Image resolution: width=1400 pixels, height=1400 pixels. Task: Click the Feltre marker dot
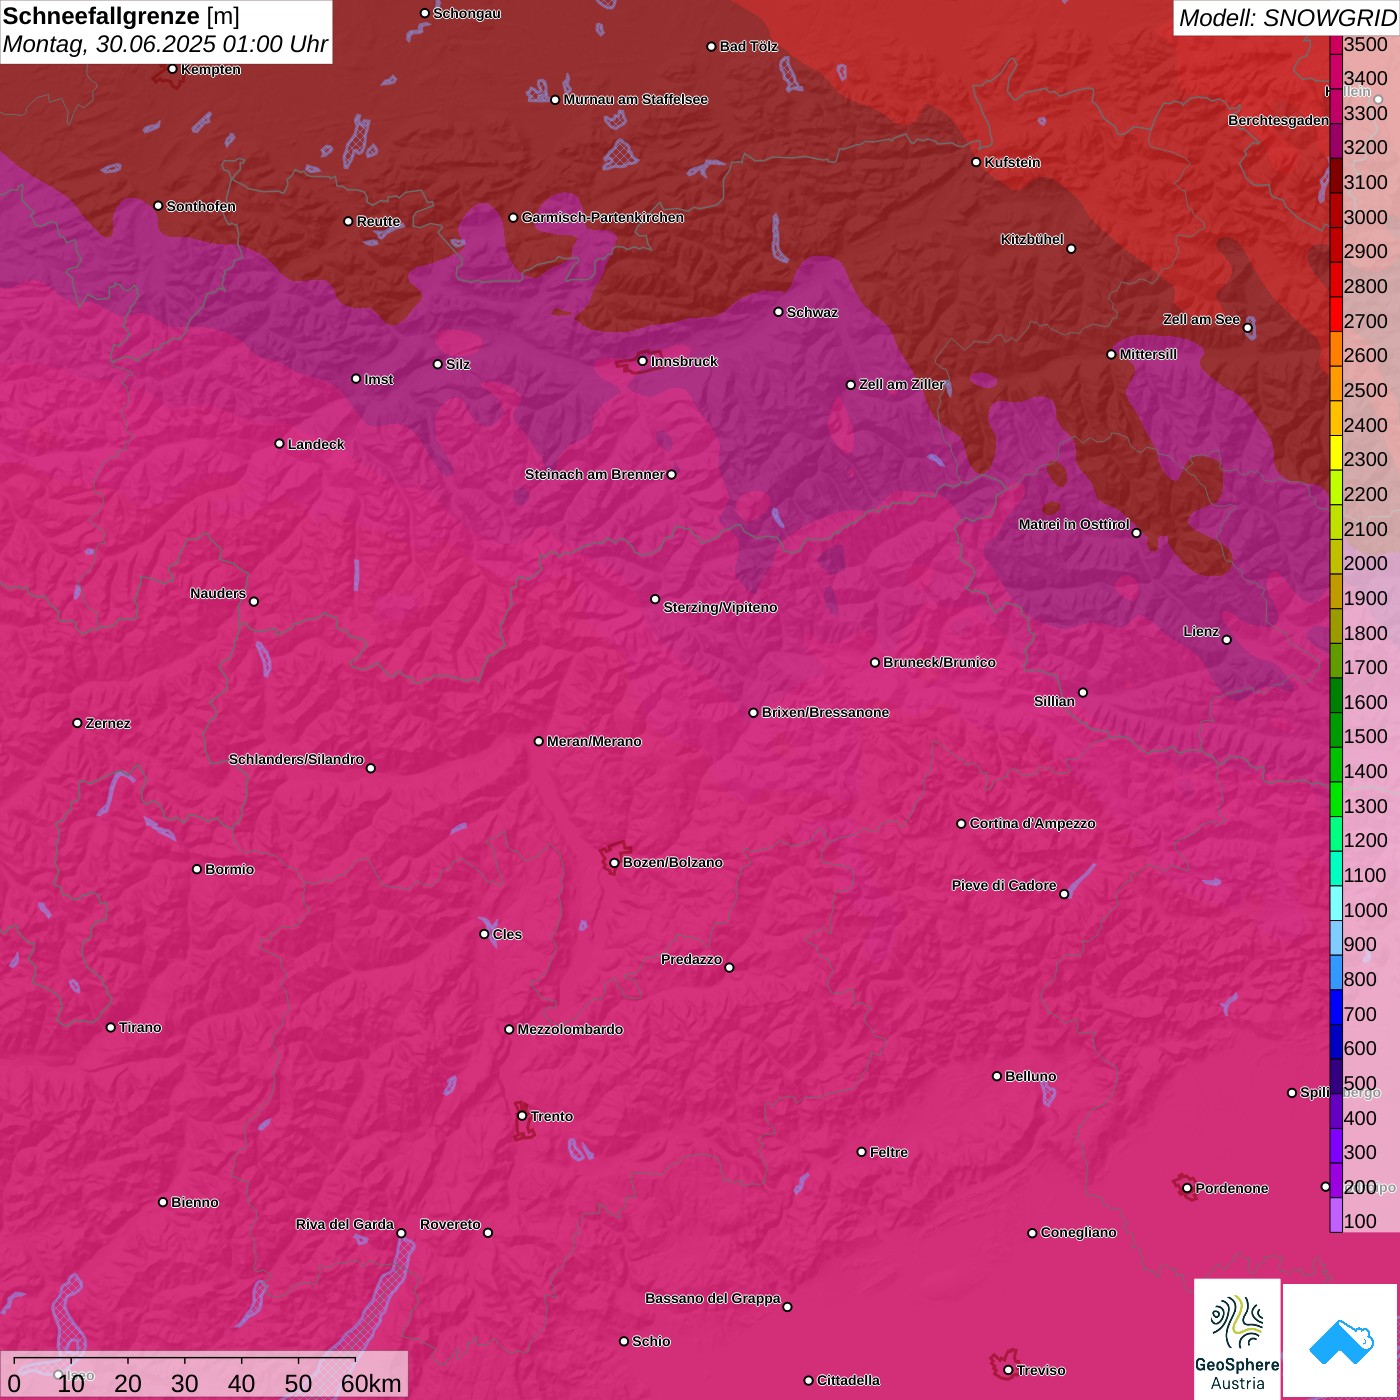tap(862, 1152)
